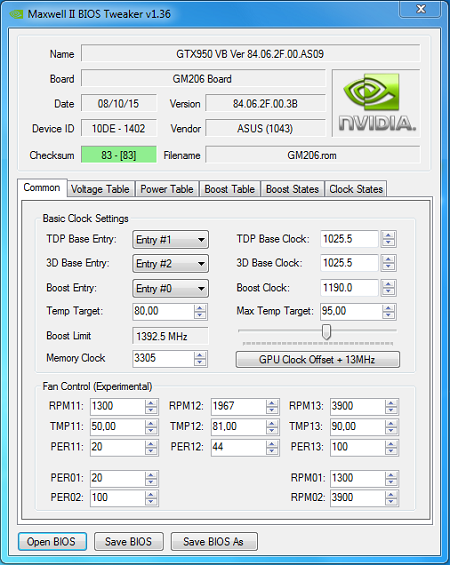
Task: Click the TDP Base Clock value field
Action: coord(349,239)
